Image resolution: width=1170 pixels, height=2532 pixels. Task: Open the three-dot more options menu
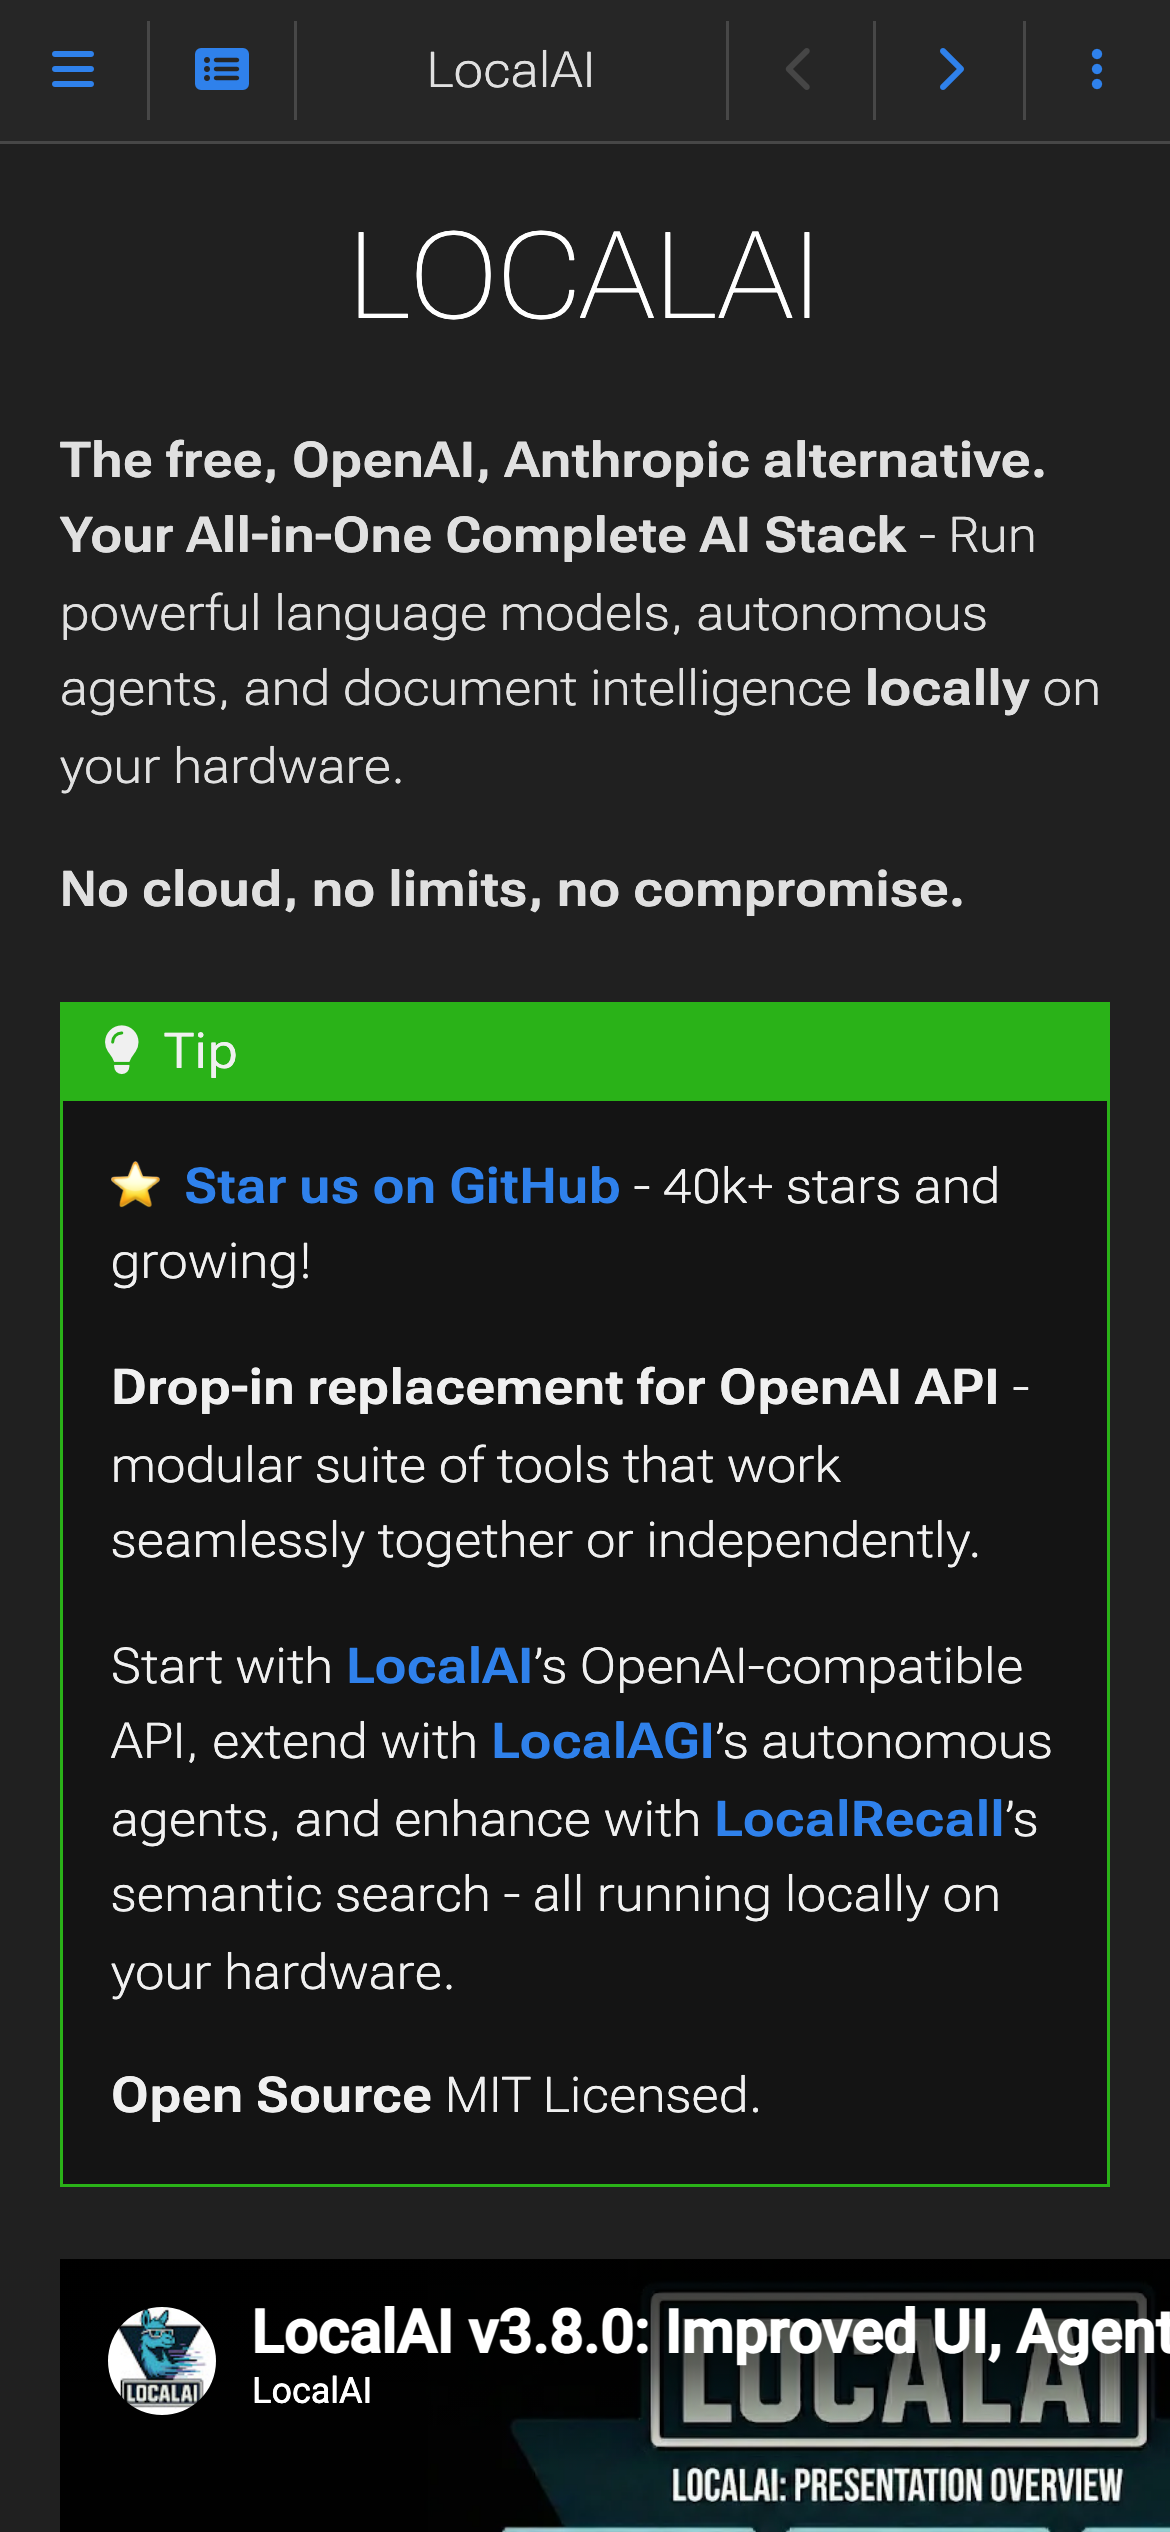point(1097,70)
